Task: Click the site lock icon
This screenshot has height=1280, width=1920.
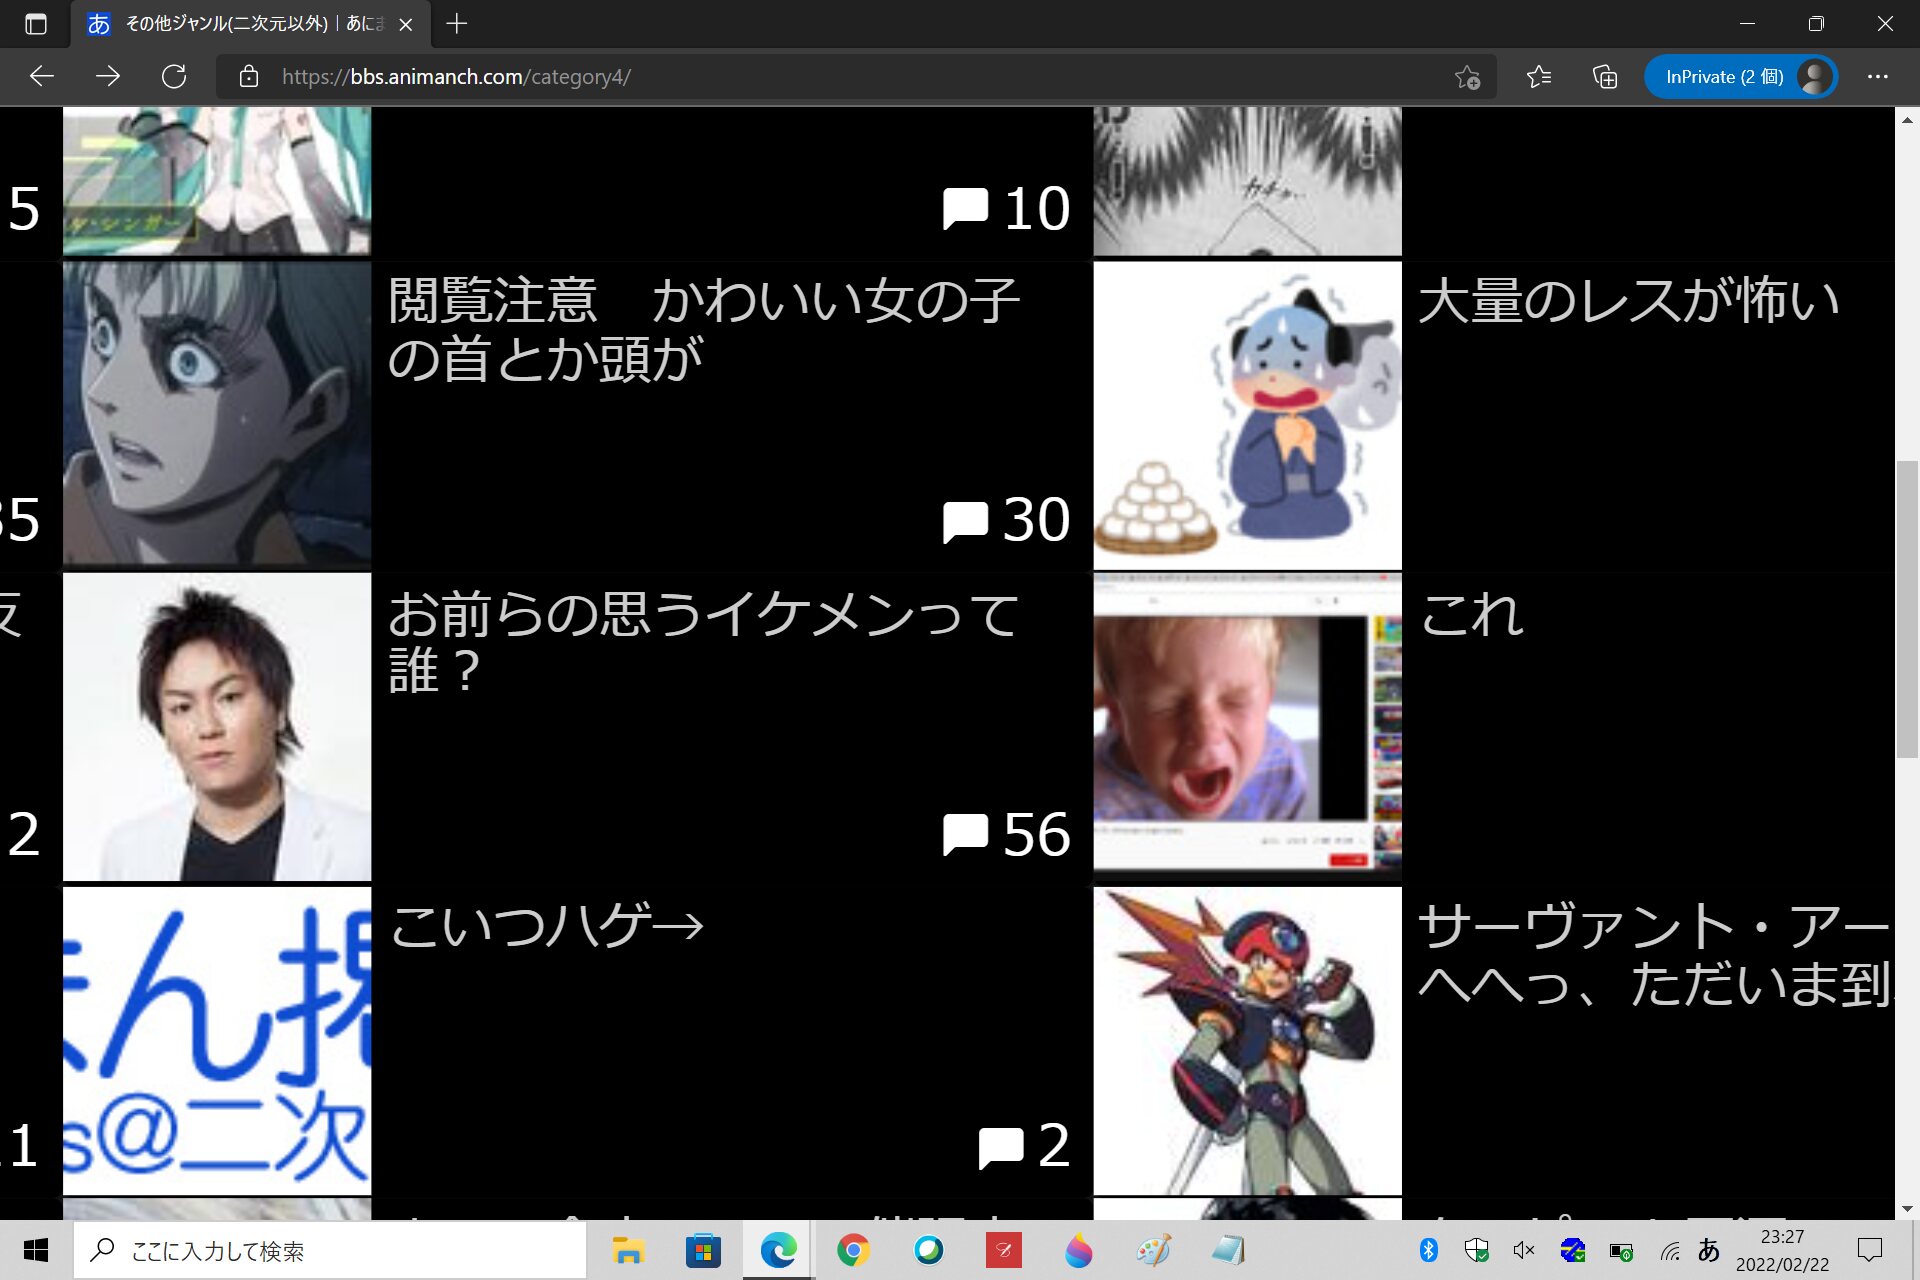Action: pyautogui.click(x=249, y=77)
